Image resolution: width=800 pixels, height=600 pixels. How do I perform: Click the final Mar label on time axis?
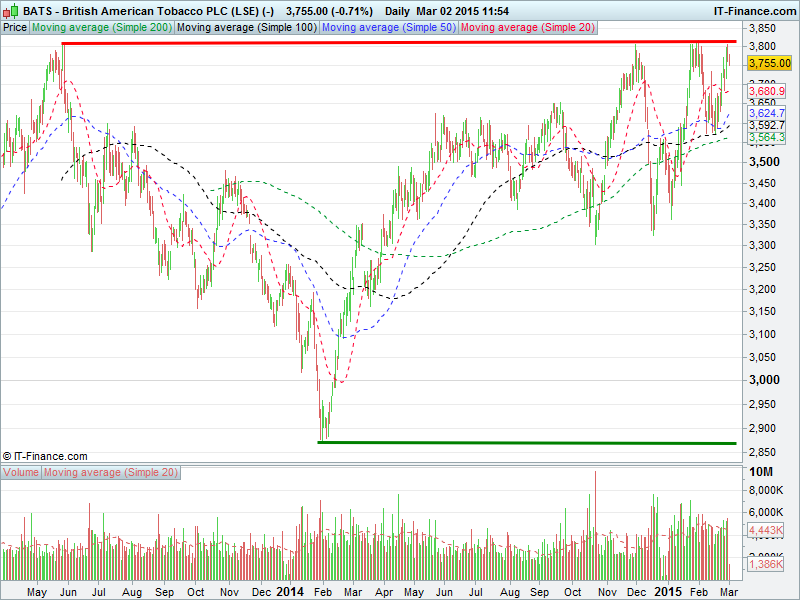coord(729,592)
